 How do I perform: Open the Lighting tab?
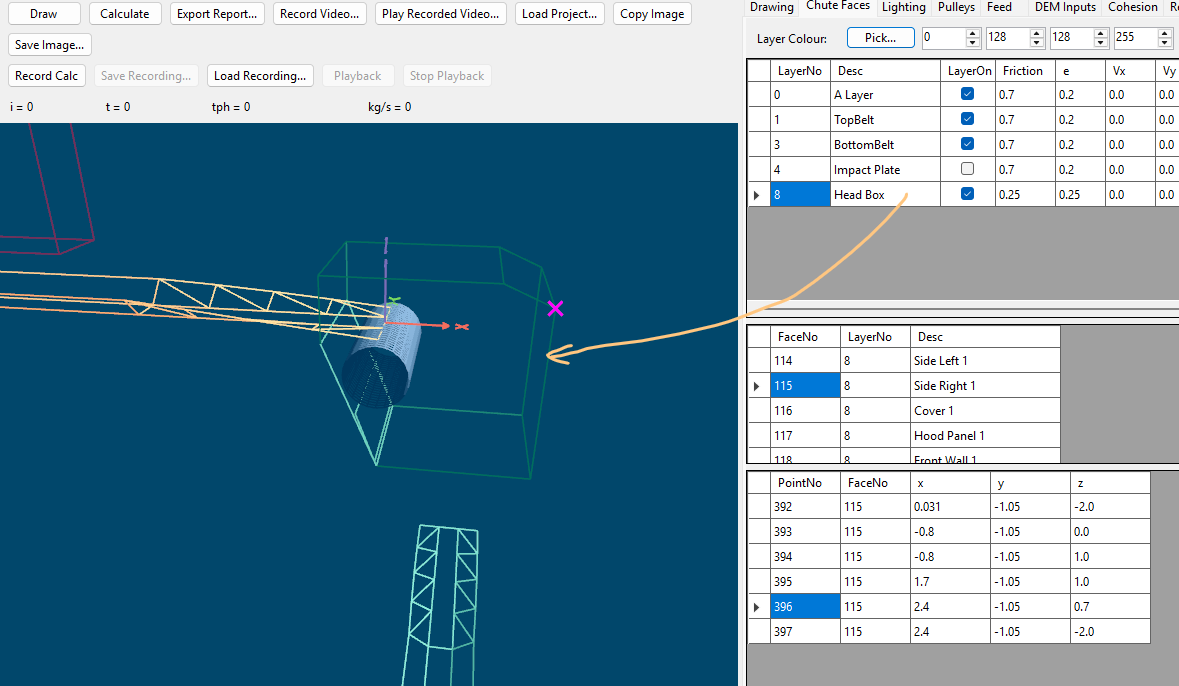click(903, 7)
